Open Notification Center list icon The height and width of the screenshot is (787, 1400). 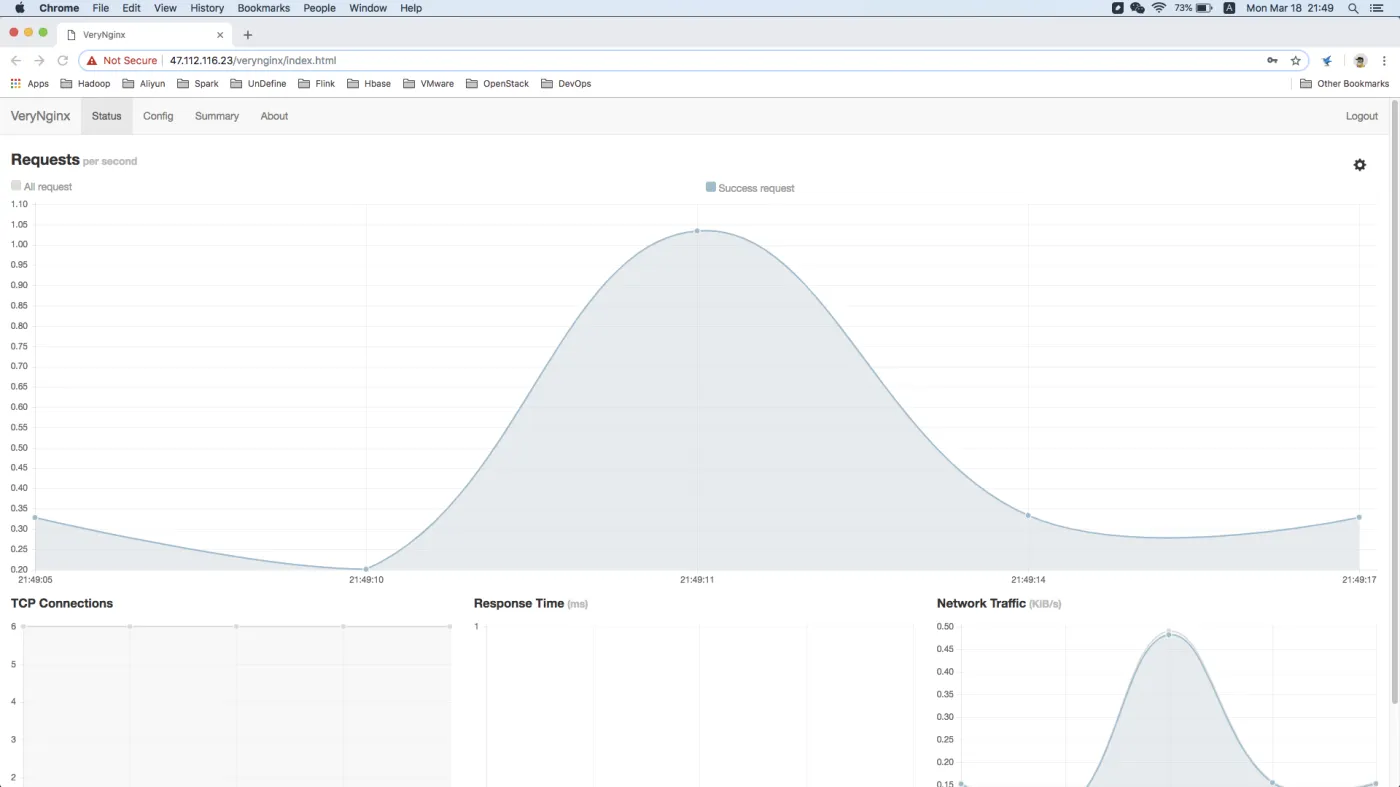[1377, 8]
